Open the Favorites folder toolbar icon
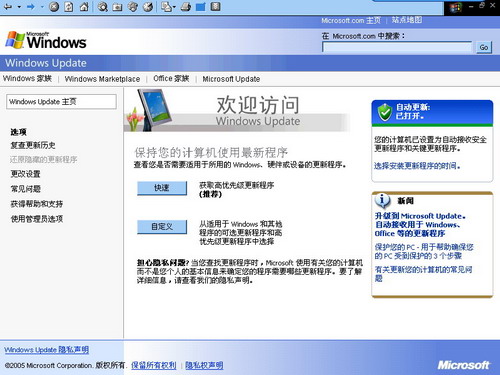Viewport: 500px width, 375px height. click(x=117, y=7)
